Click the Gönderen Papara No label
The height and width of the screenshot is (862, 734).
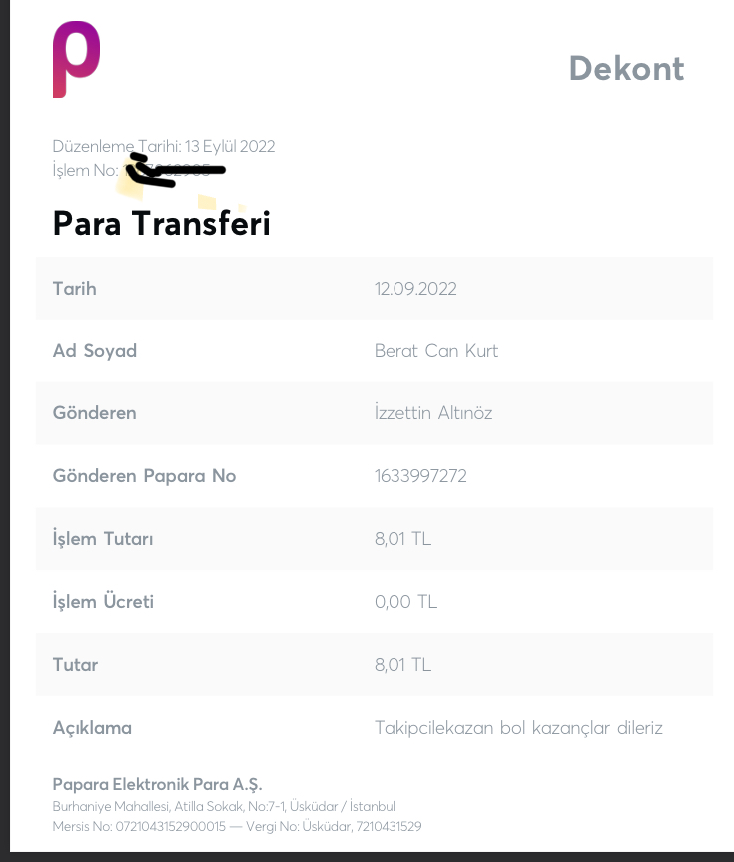145,476
